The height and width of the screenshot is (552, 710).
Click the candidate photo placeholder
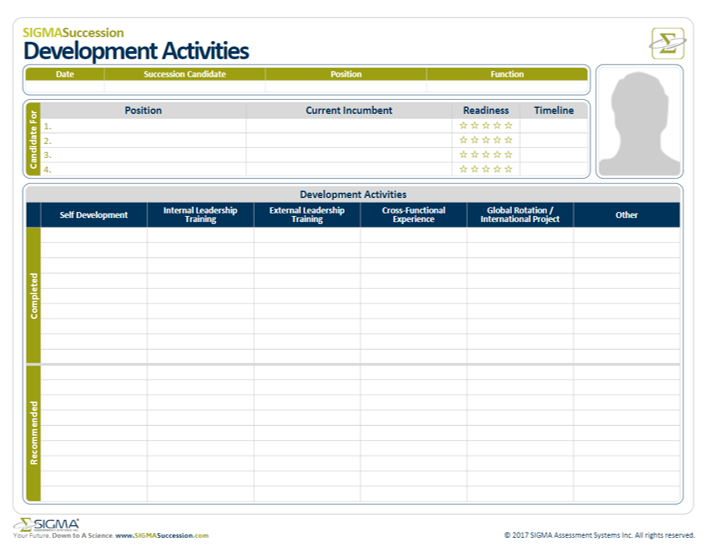639,122
